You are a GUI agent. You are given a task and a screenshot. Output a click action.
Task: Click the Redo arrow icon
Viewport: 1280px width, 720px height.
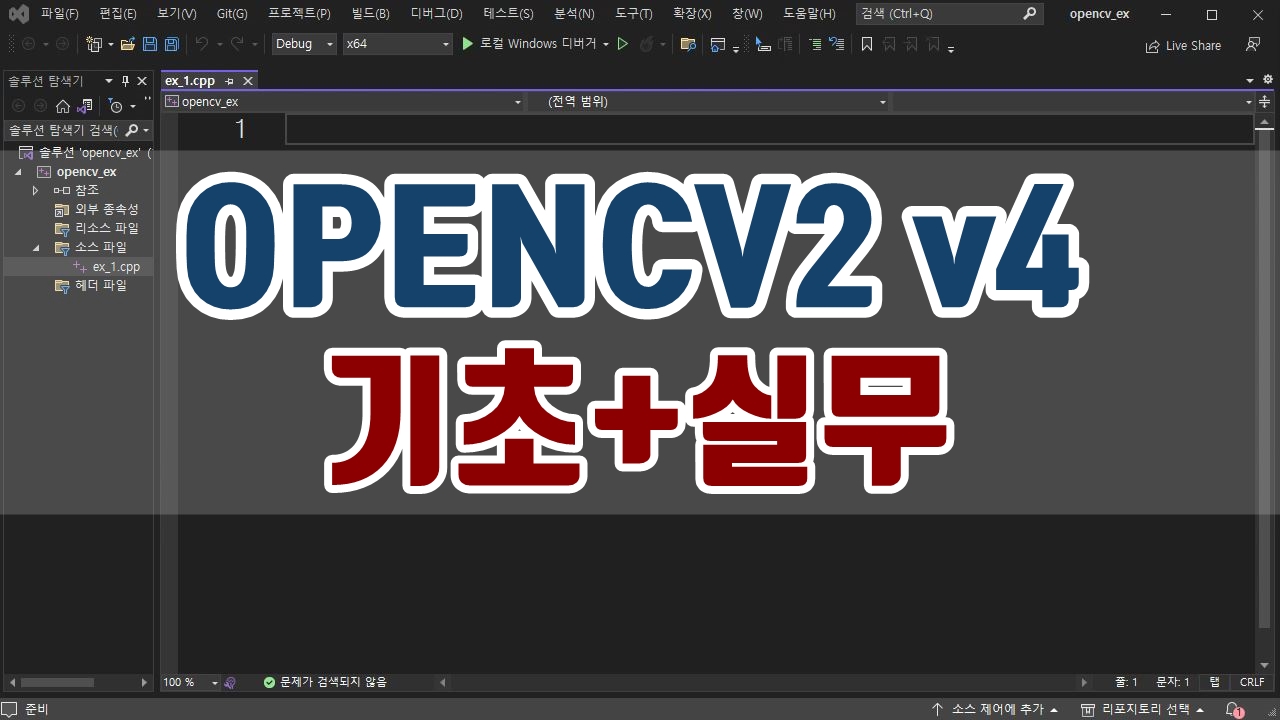[x=237, y=44]
